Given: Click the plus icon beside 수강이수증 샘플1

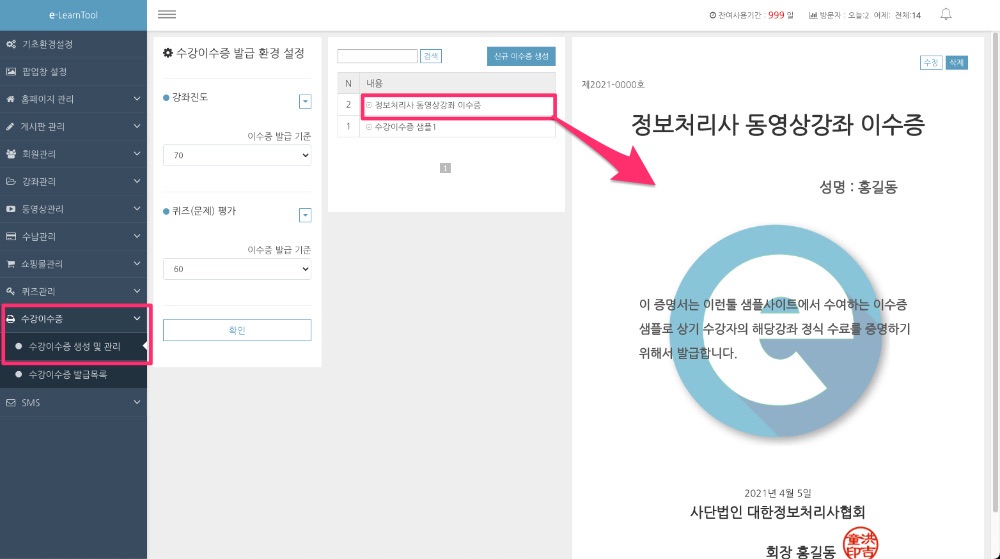Looking at the screenshot, I should click(x=369, y=127).
